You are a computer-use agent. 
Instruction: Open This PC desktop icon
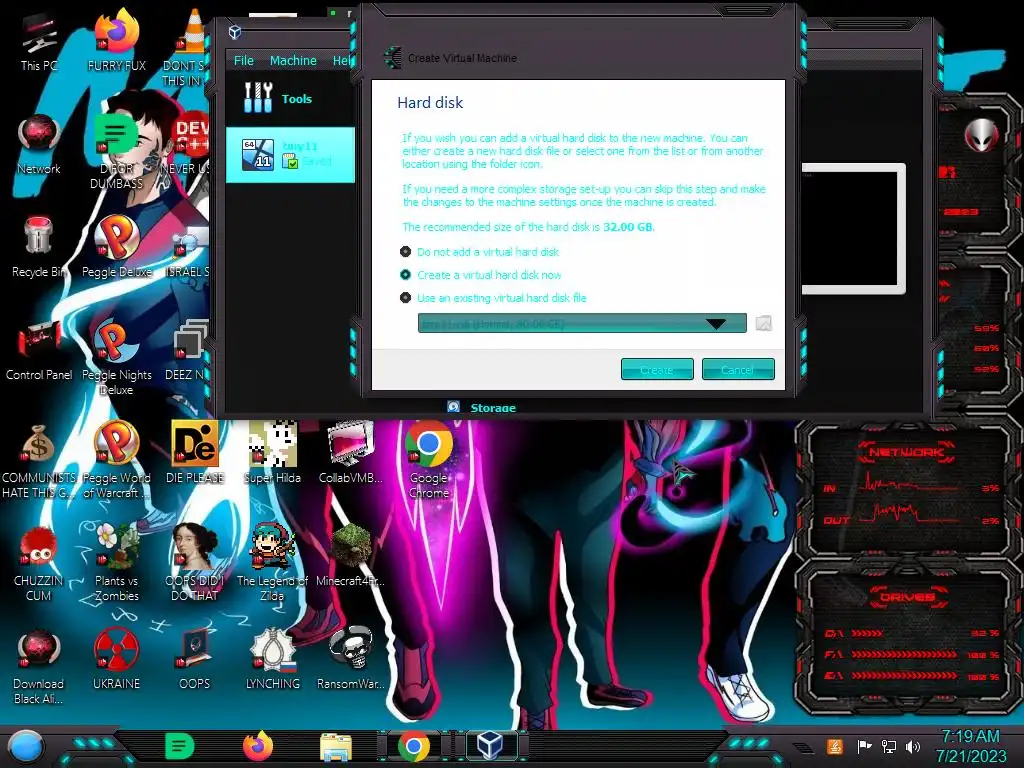point(39,40)
